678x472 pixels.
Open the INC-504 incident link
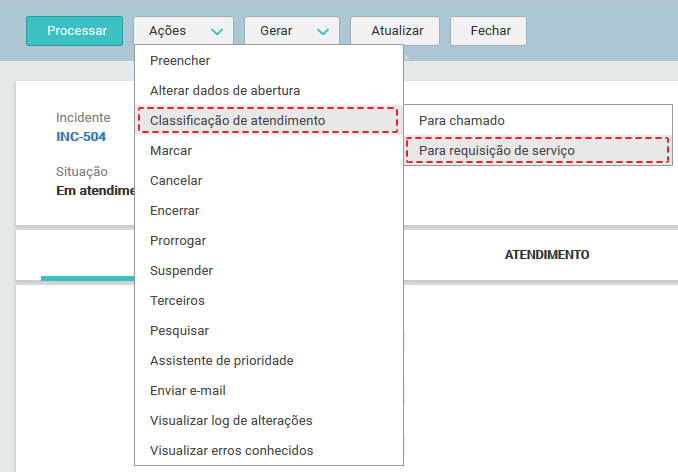81,137
